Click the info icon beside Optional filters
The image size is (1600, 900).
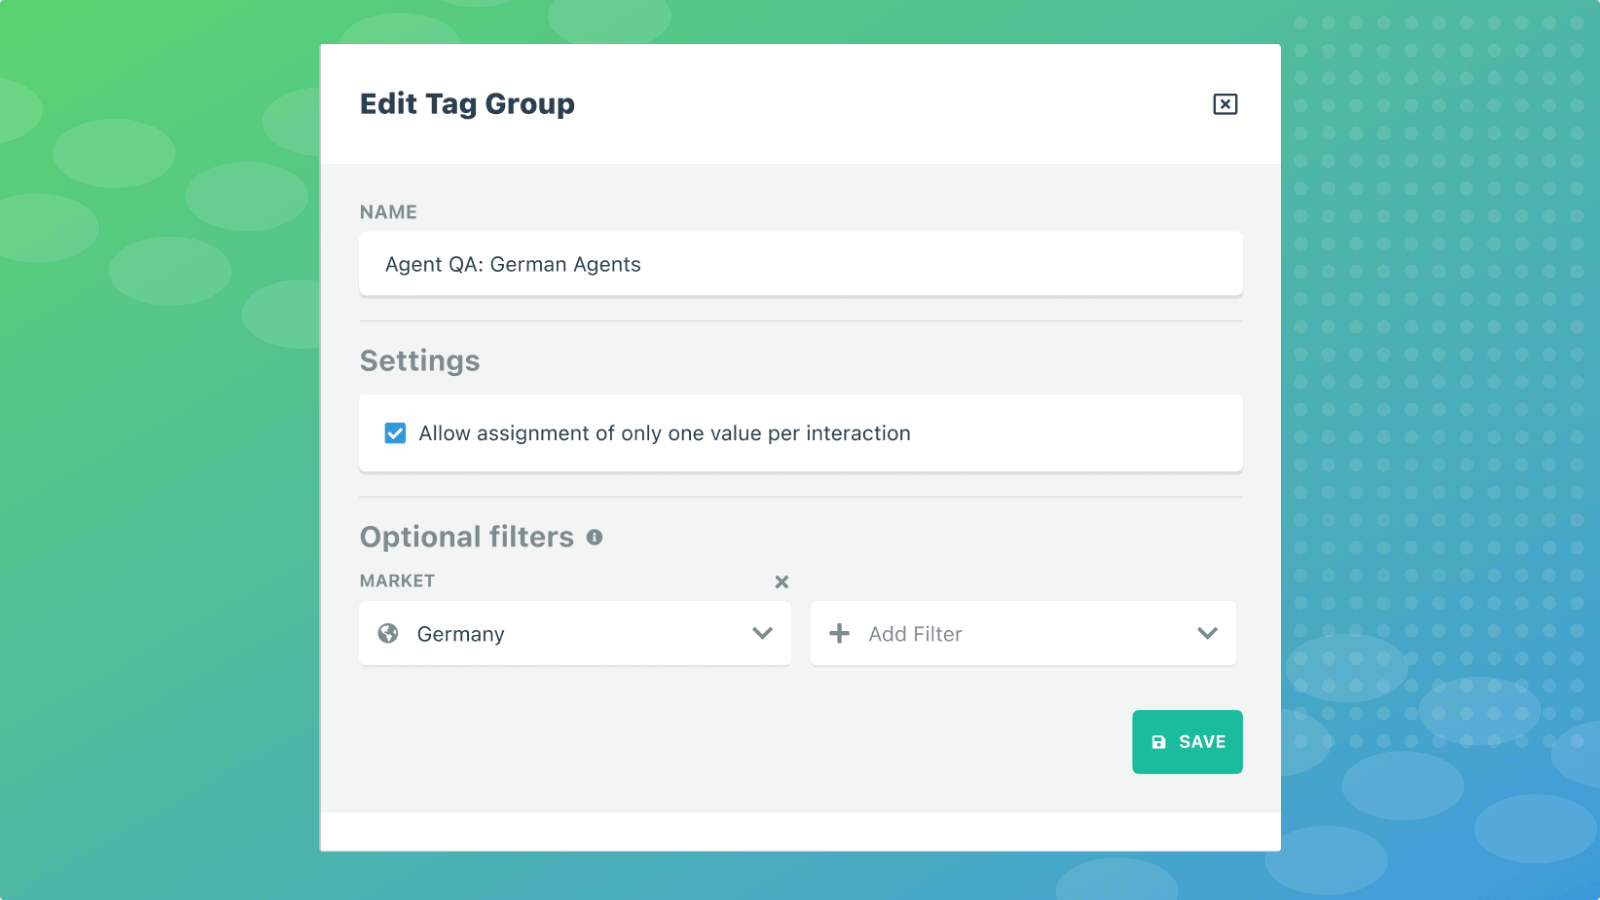click(x=596, y=538)
